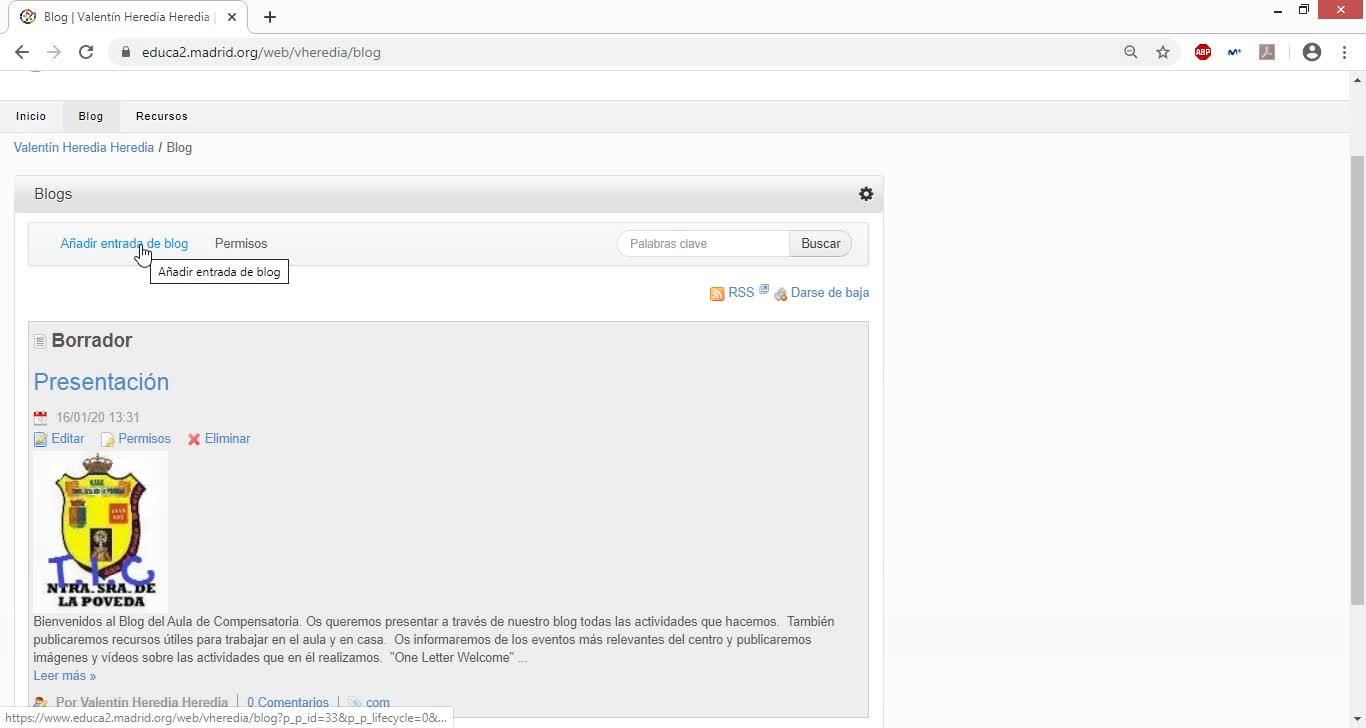The width and height of the screenshot is (1366, 728).
Task: Click the school crest thumbnail image
Action: pos(101,531)
